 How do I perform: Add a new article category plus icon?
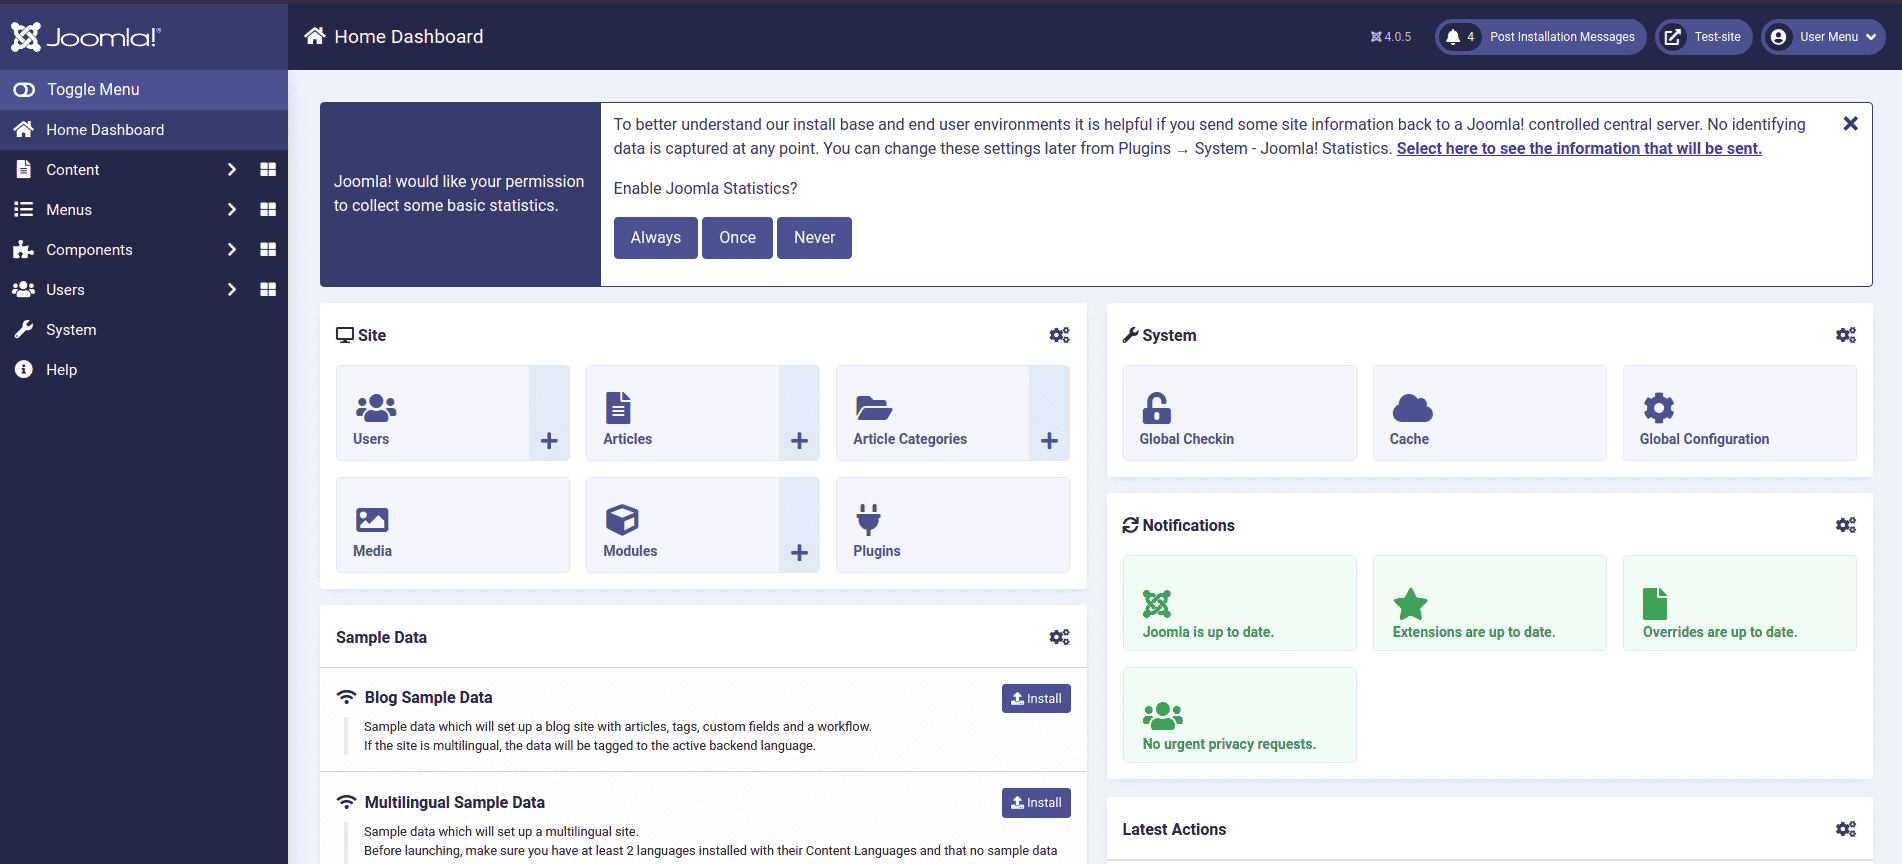(x=1049, y=413)
